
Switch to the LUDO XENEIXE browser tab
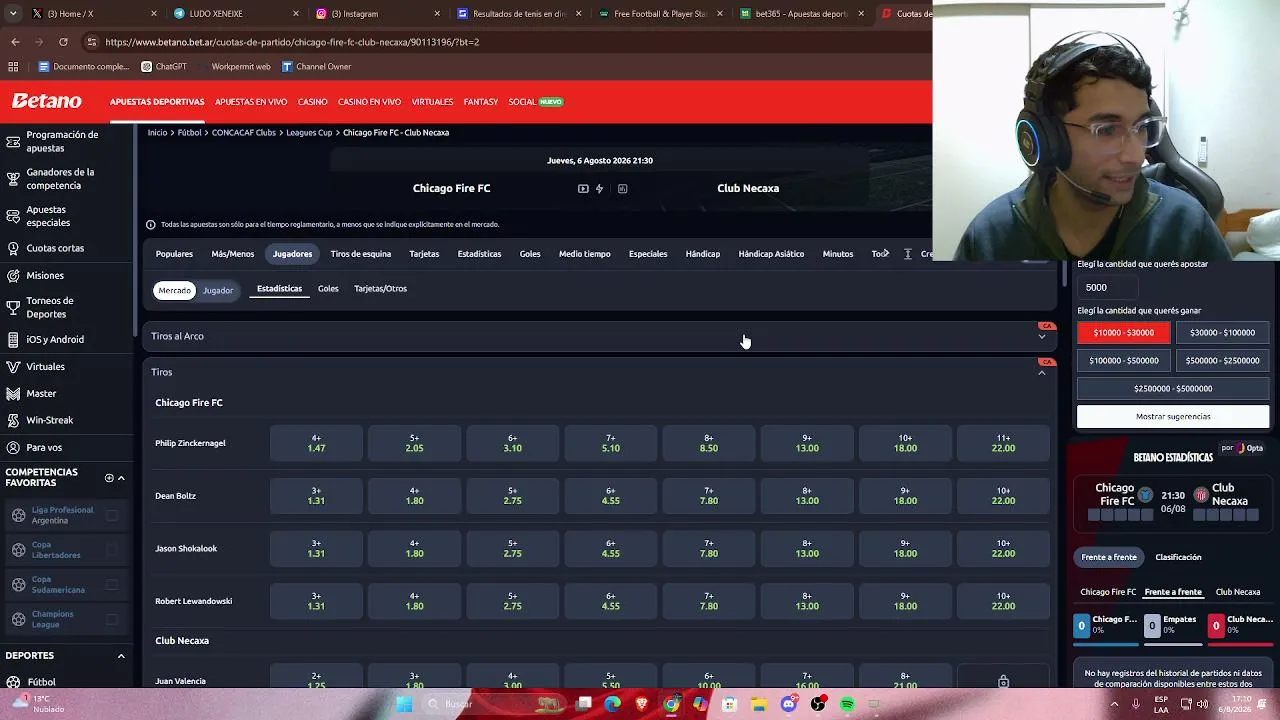236,14
